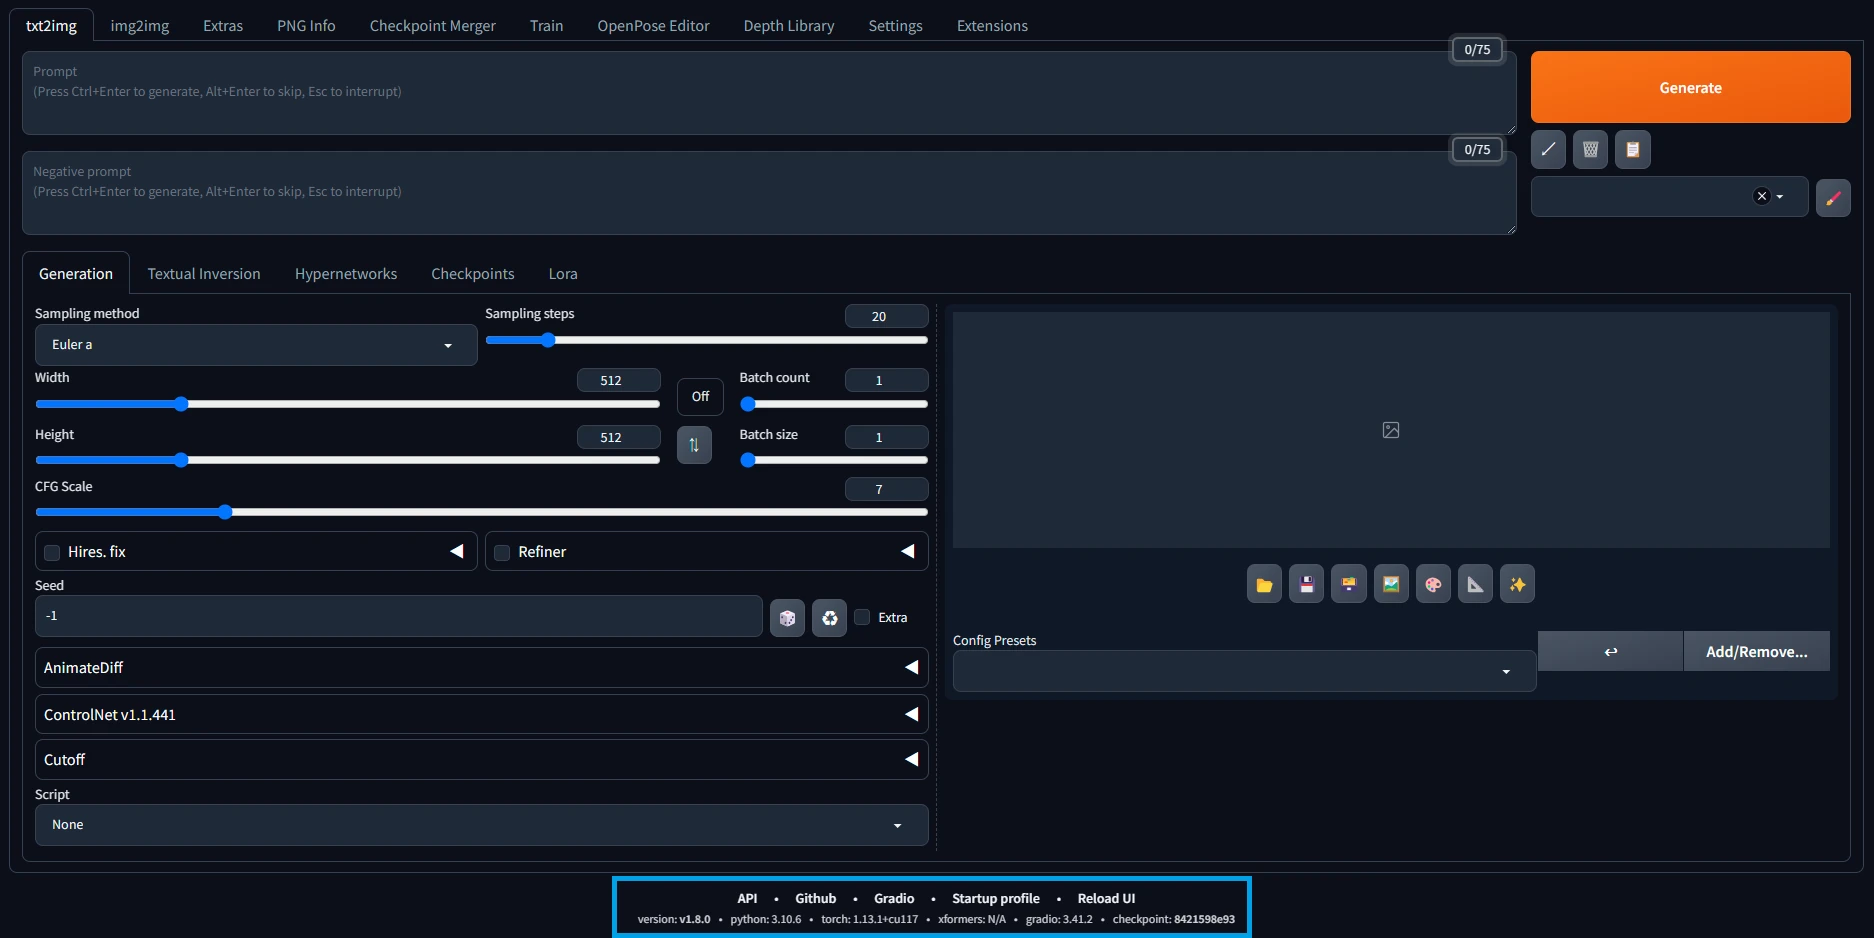
Task: Click the floppy disk save image icon
Action: tap(1306, 584)
